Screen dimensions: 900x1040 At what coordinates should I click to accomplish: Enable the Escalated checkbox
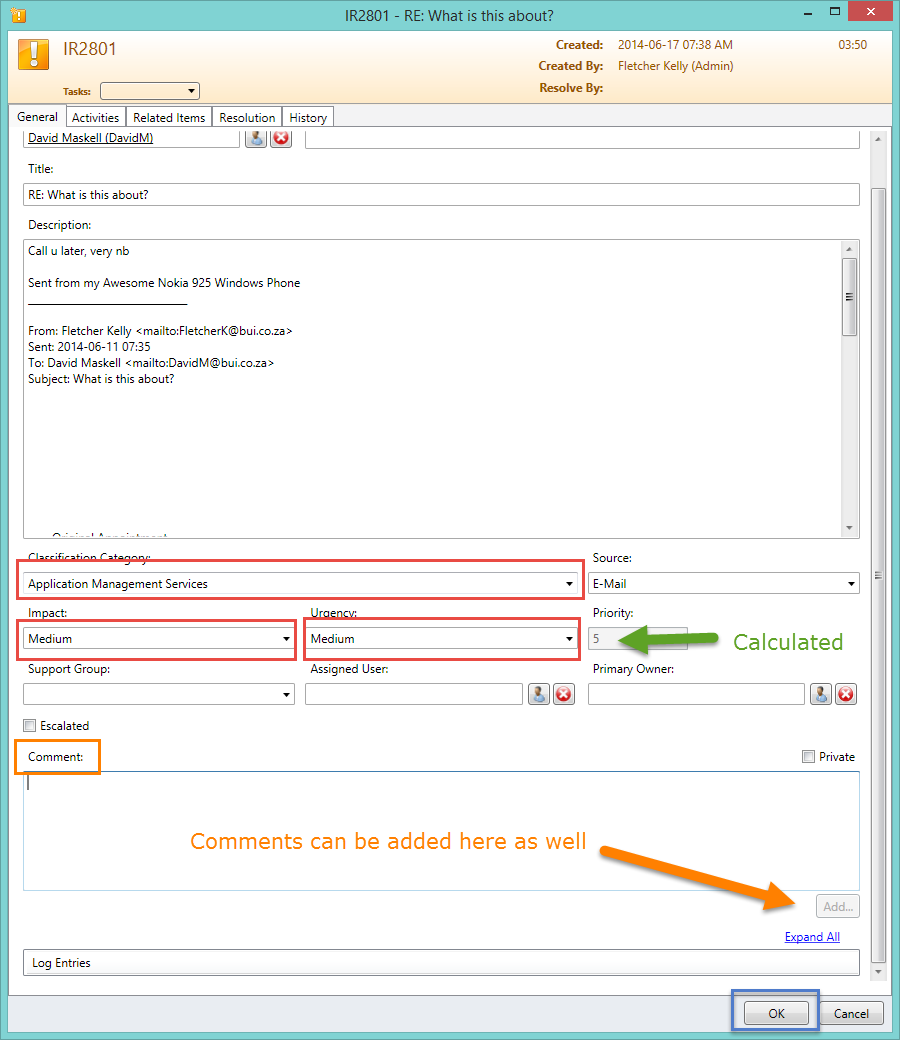point(30,726)
